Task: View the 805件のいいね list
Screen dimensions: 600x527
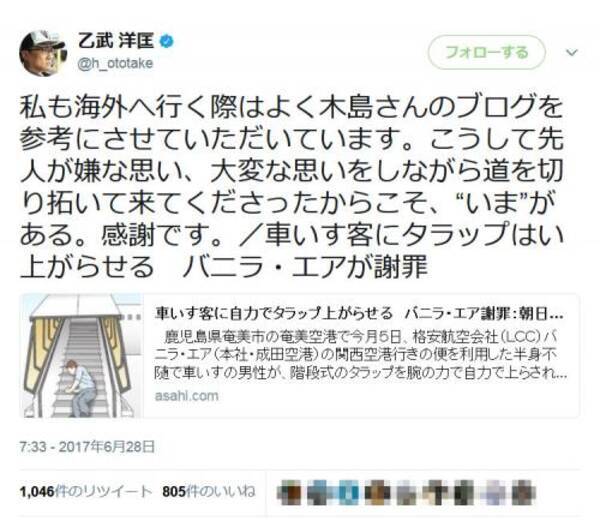Action: click(209, 491)
